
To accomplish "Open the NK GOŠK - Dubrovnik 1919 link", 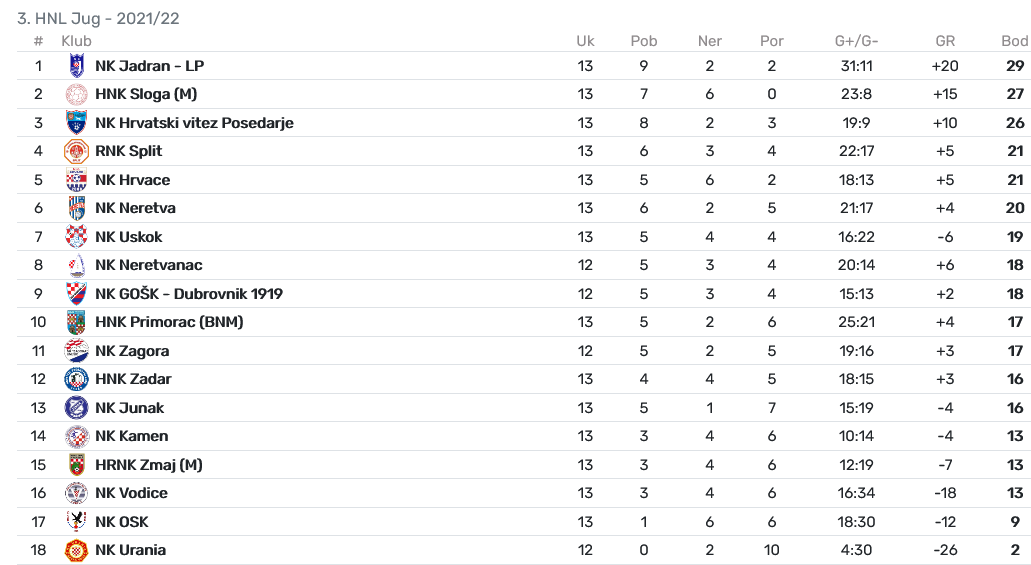I will click(189, 294).
